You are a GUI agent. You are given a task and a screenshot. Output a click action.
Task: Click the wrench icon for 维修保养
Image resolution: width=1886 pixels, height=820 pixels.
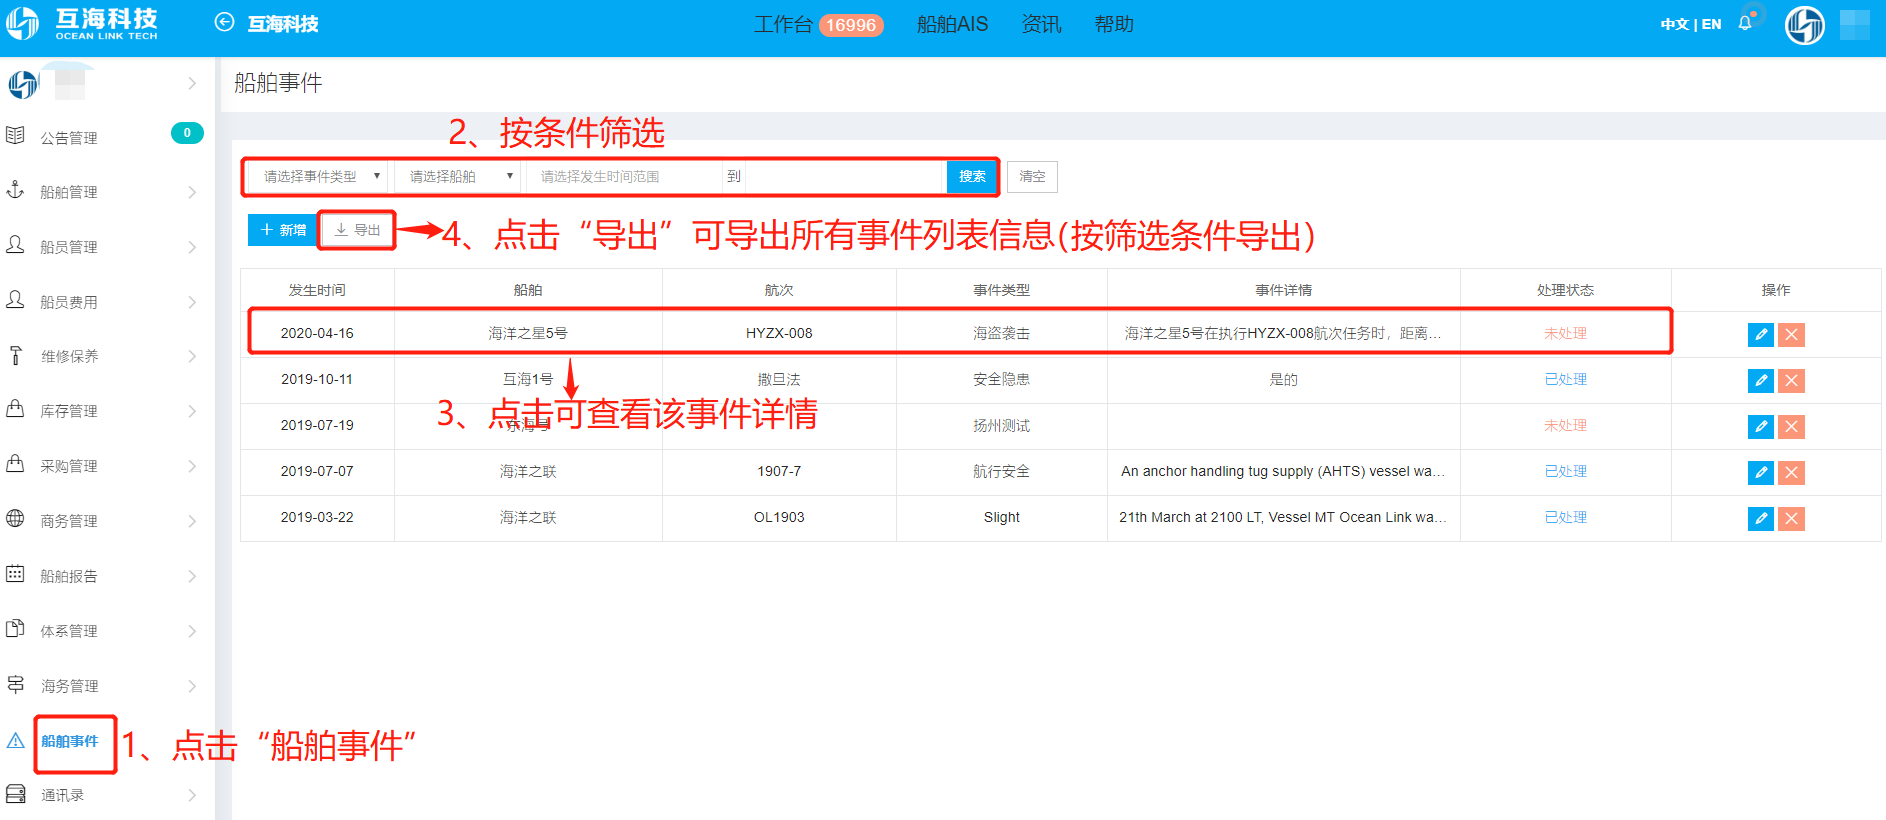point(15,355)
